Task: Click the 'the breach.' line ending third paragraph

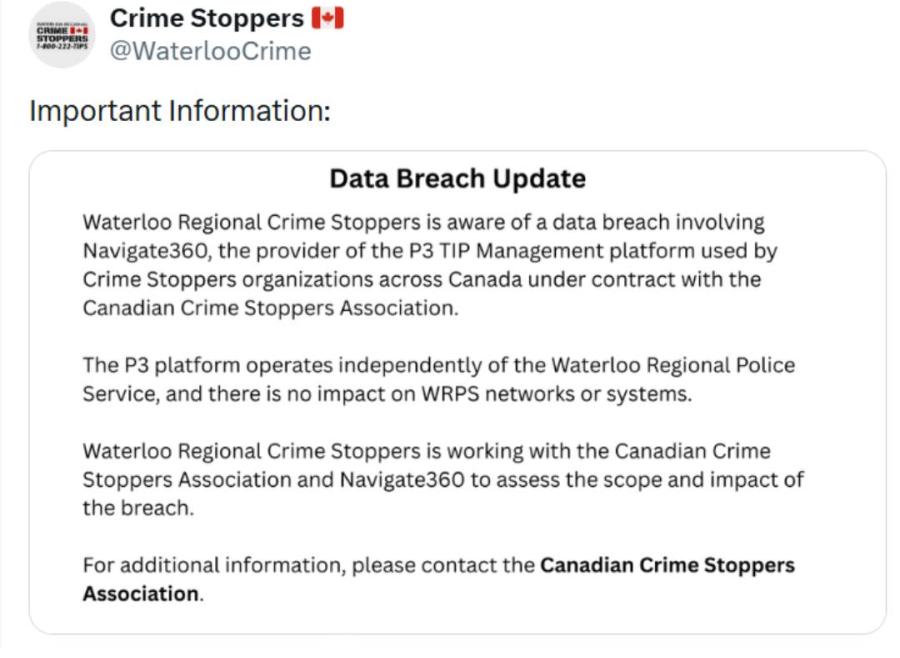Action: pyautogui.click(x=138, y=508)
